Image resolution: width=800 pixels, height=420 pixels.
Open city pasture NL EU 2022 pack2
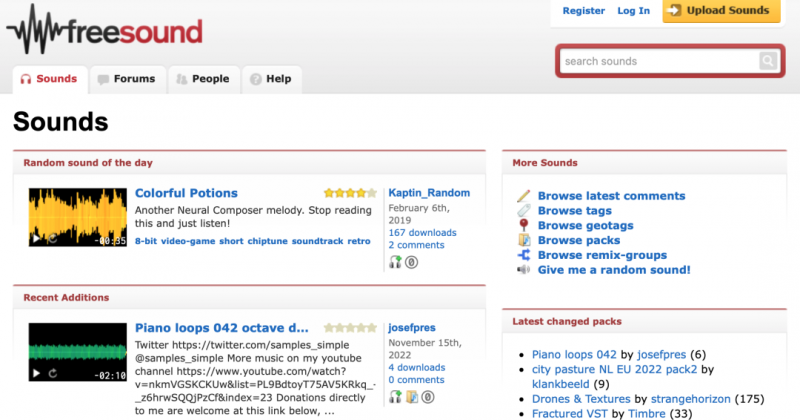(x=614, y=369)
